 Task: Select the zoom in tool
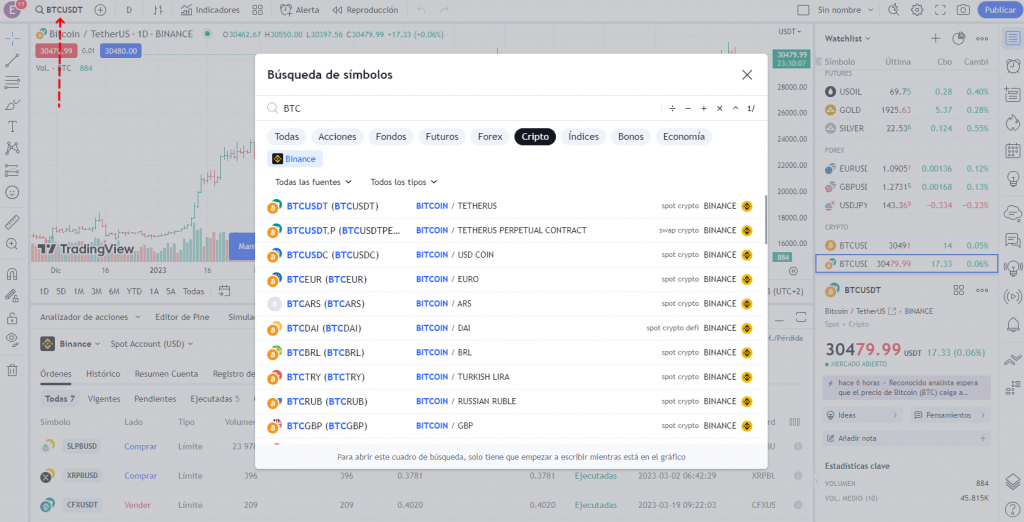(x=12, y=244)
